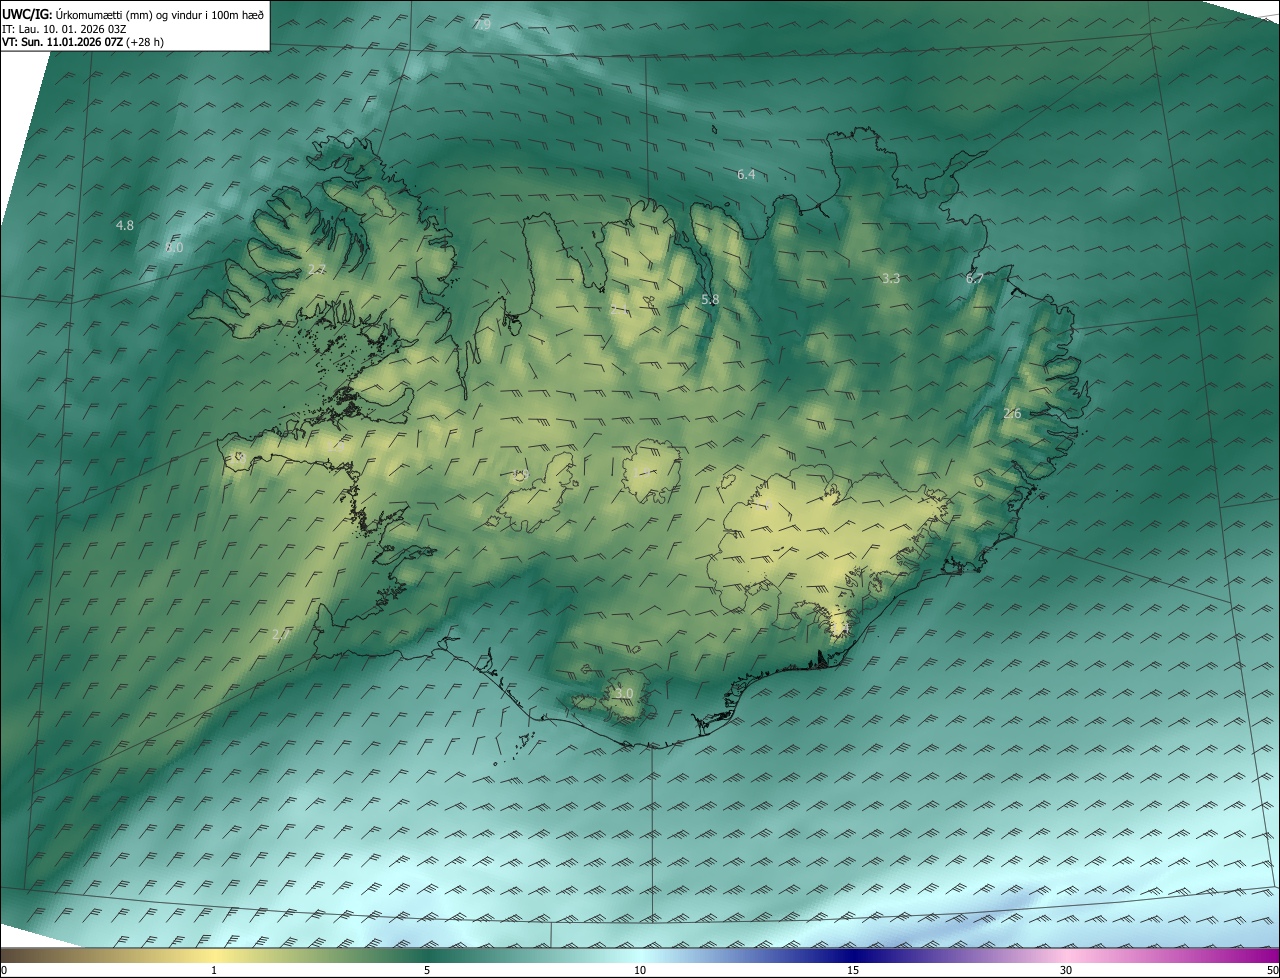Viewport: 1280px width, 978px height.
Task: Click the 15 tick on the color scale
Action: click(853, 971)
